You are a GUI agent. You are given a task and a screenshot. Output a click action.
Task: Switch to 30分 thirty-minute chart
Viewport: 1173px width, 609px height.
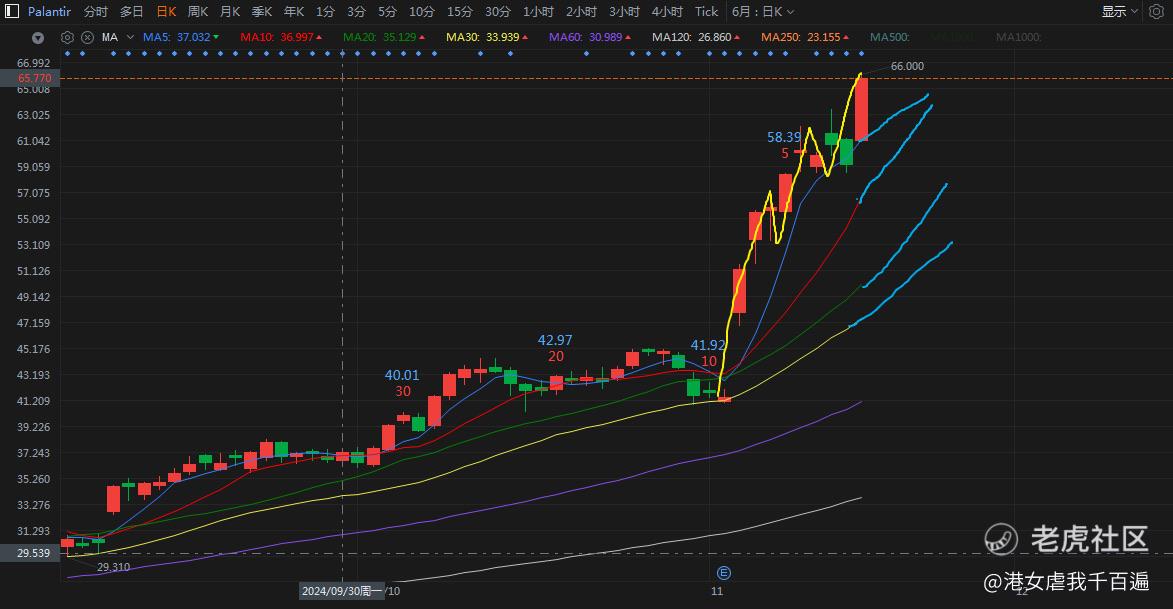click(x=498, y=11)
